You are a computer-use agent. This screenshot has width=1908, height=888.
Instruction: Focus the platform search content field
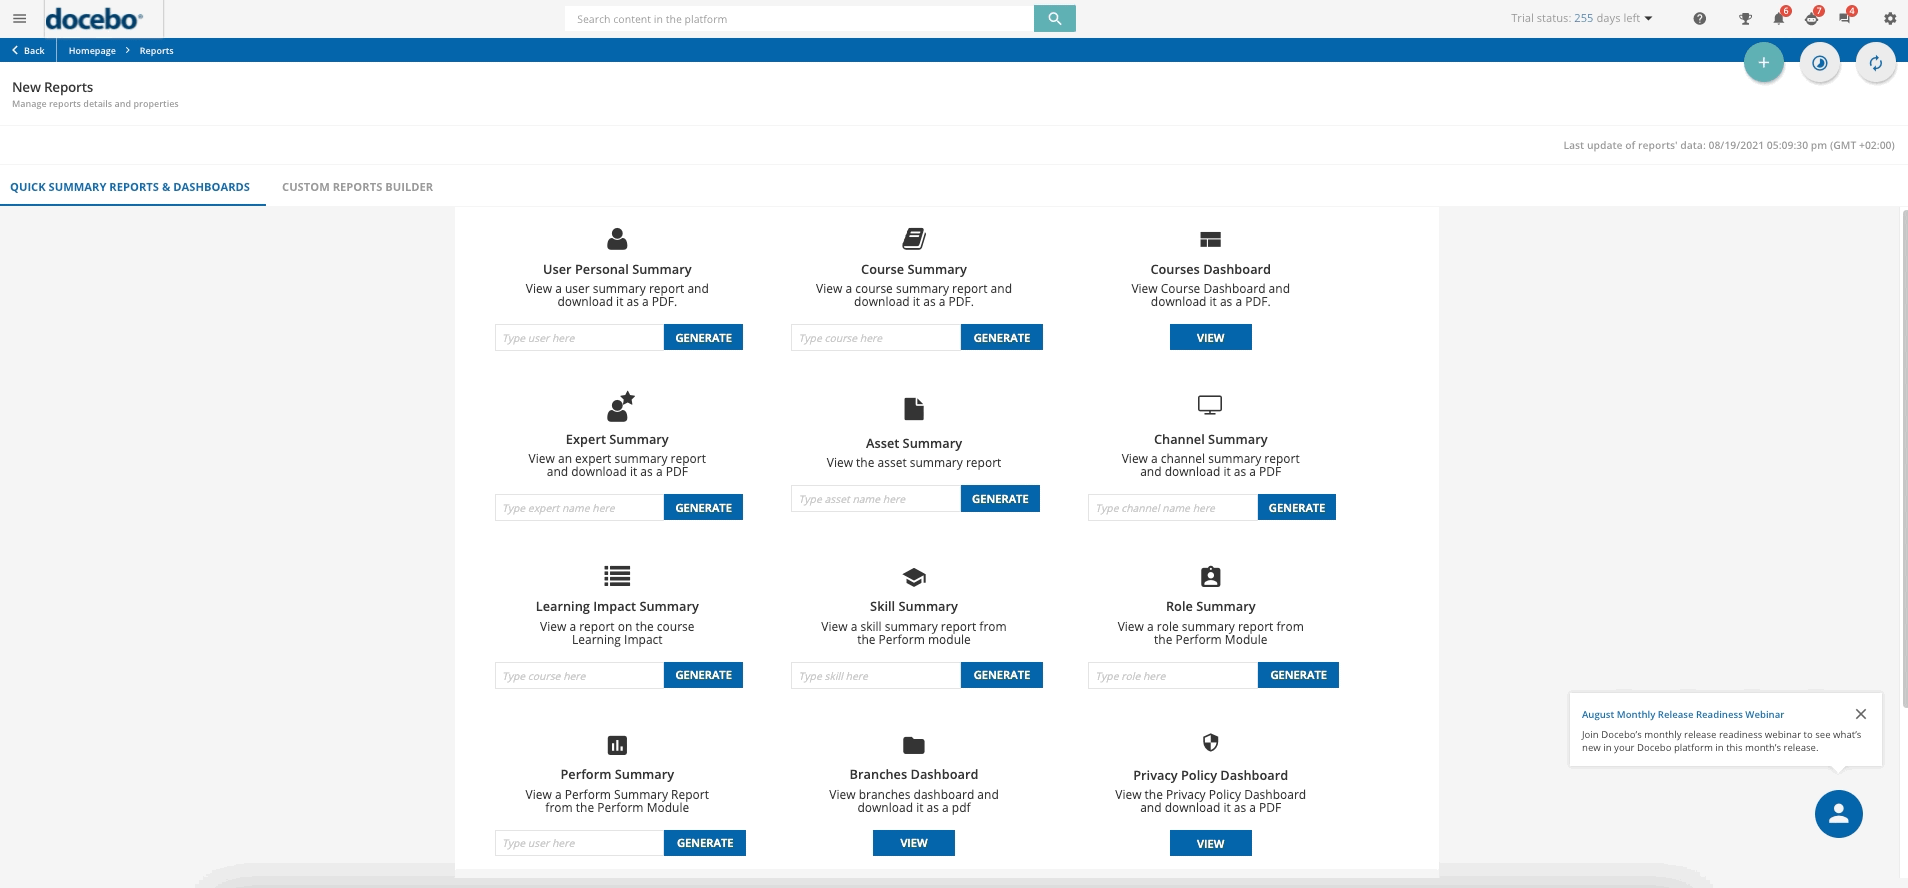pyautogui.click(x=799, y=18)
